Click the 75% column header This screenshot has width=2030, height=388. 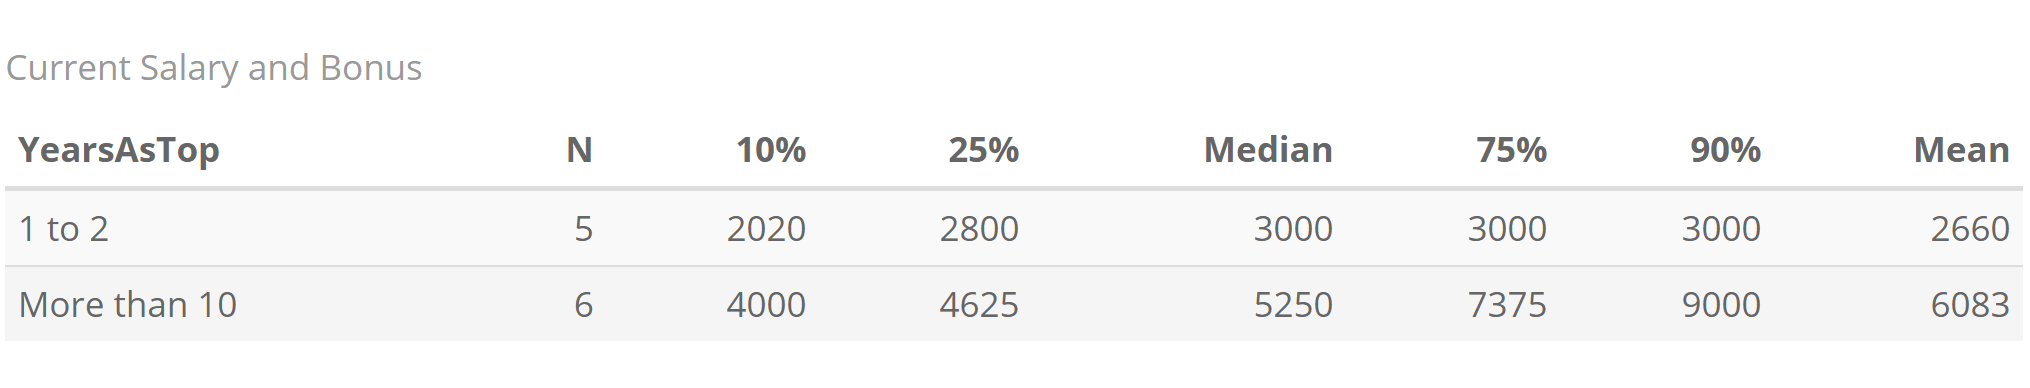pyautogui.click(x=1512, y=150)
